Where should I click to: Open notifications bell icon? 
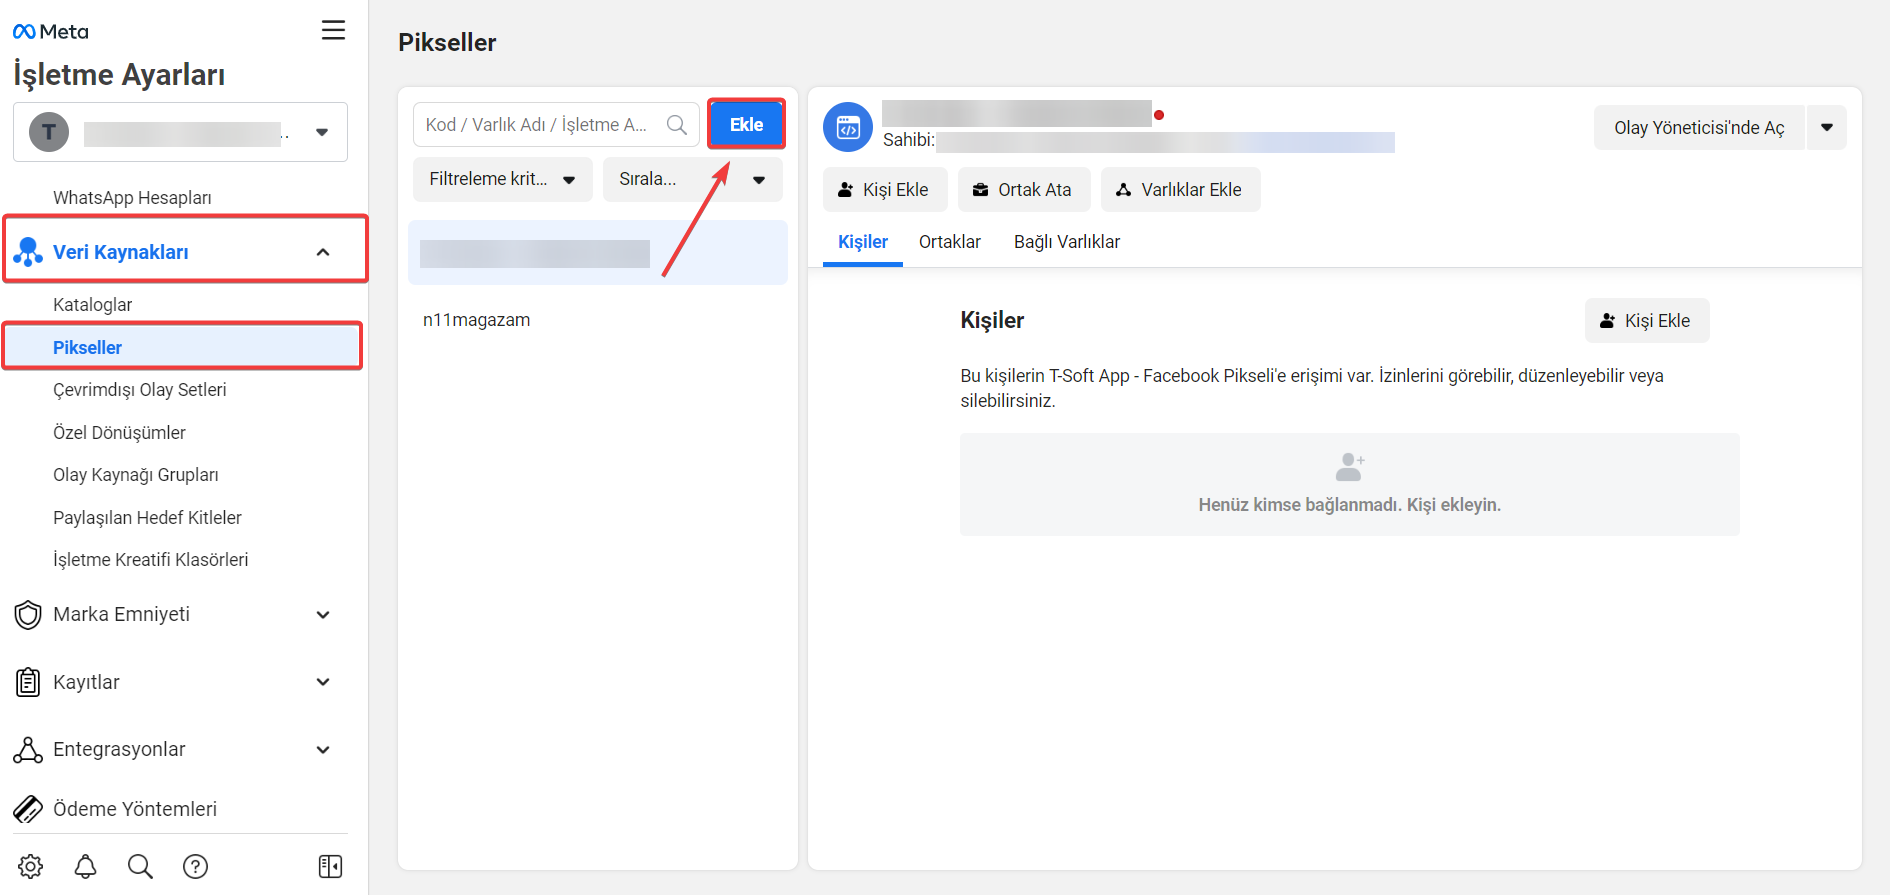[86, 866]
